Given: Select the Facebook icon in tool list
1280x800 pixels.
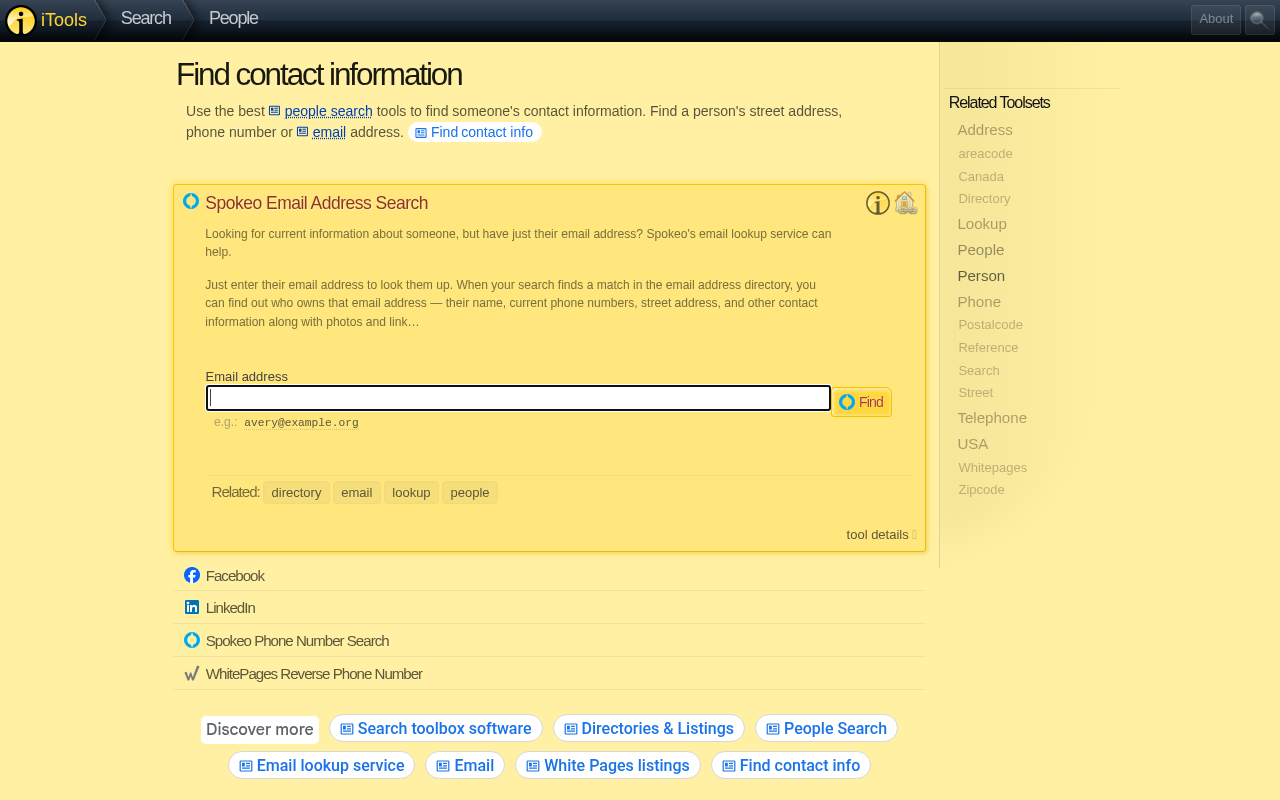Looking at the screenshot, I should 192,575.
